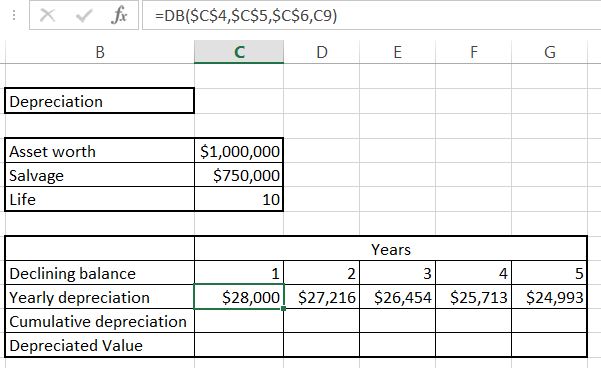Select year 5 cell
Image resolution: width=601 pixels, height=368 pixels.
tap(549, 273)
